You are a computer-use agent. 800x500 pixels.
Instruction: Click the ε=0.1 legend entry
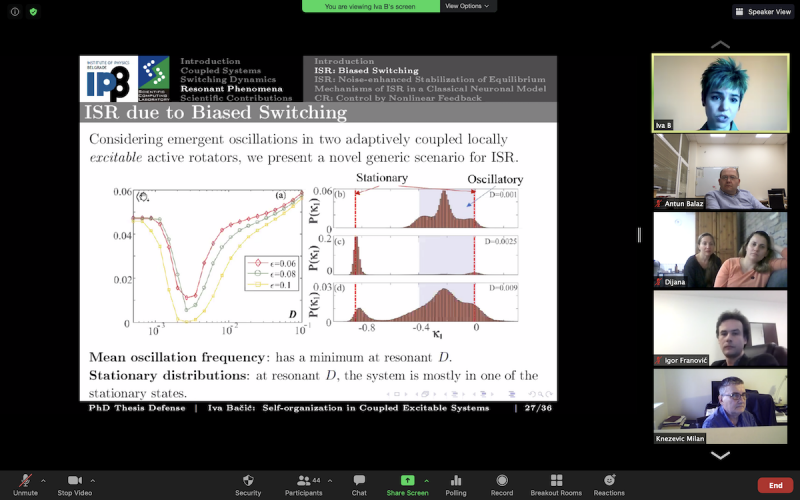269,285
